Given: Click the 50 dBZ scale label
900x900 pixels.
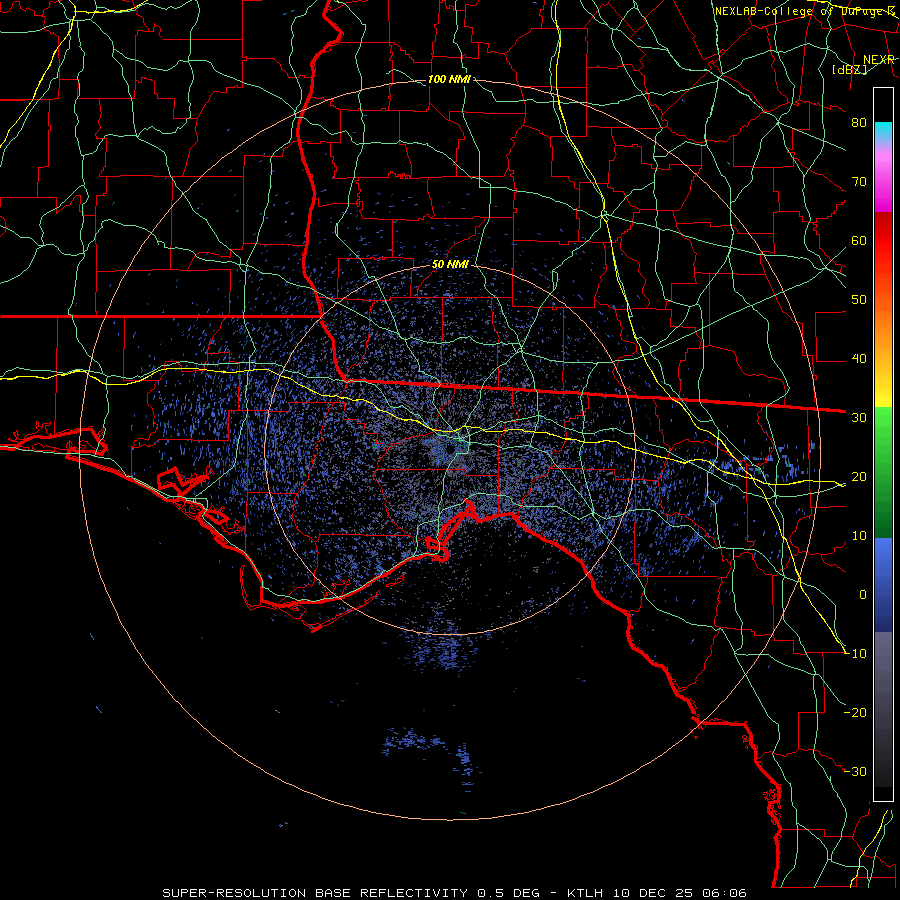Looking at the screenshot, I should [859, 300].
